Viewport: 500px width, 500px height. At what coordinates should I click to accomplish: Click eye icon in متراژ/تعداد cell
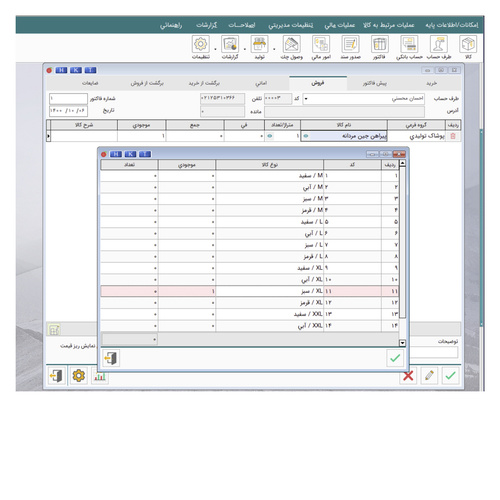270,136
